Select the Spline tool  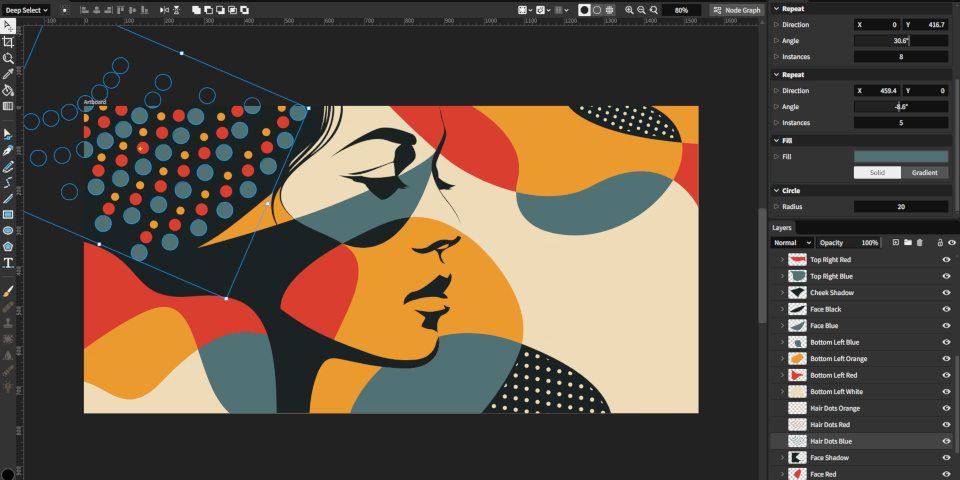[8, 182]
